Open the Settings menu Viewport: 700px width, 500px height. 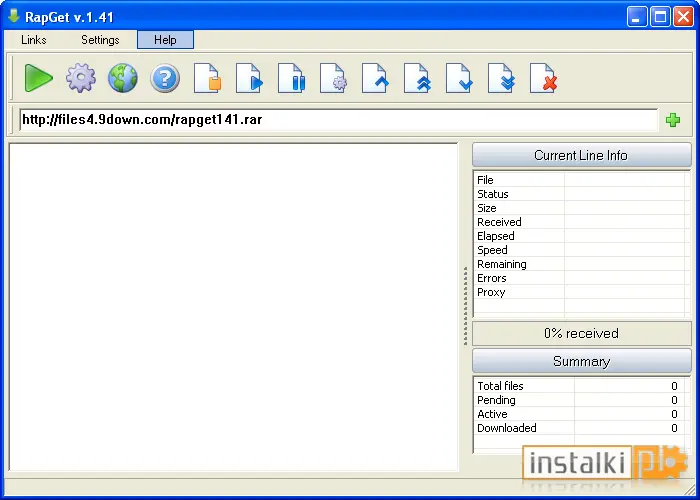click(x=100, y=40)
